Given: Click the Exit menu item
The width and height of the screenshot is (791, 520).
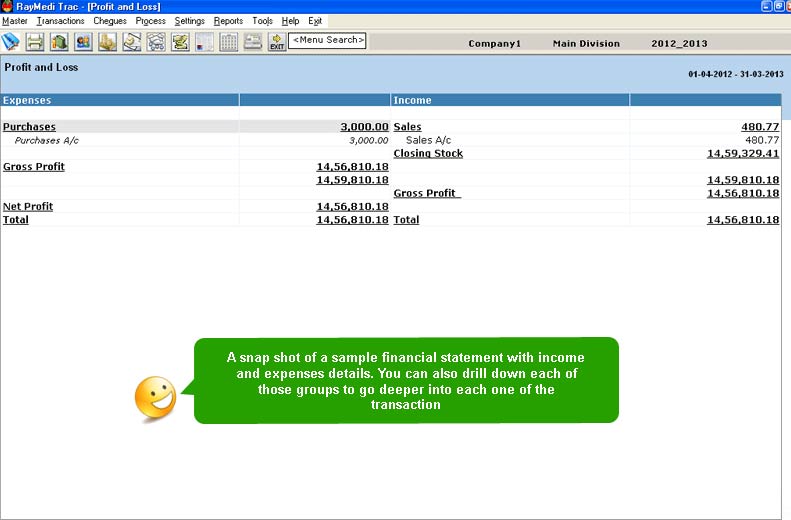Looking at the screenshot, I should point(315,21).
